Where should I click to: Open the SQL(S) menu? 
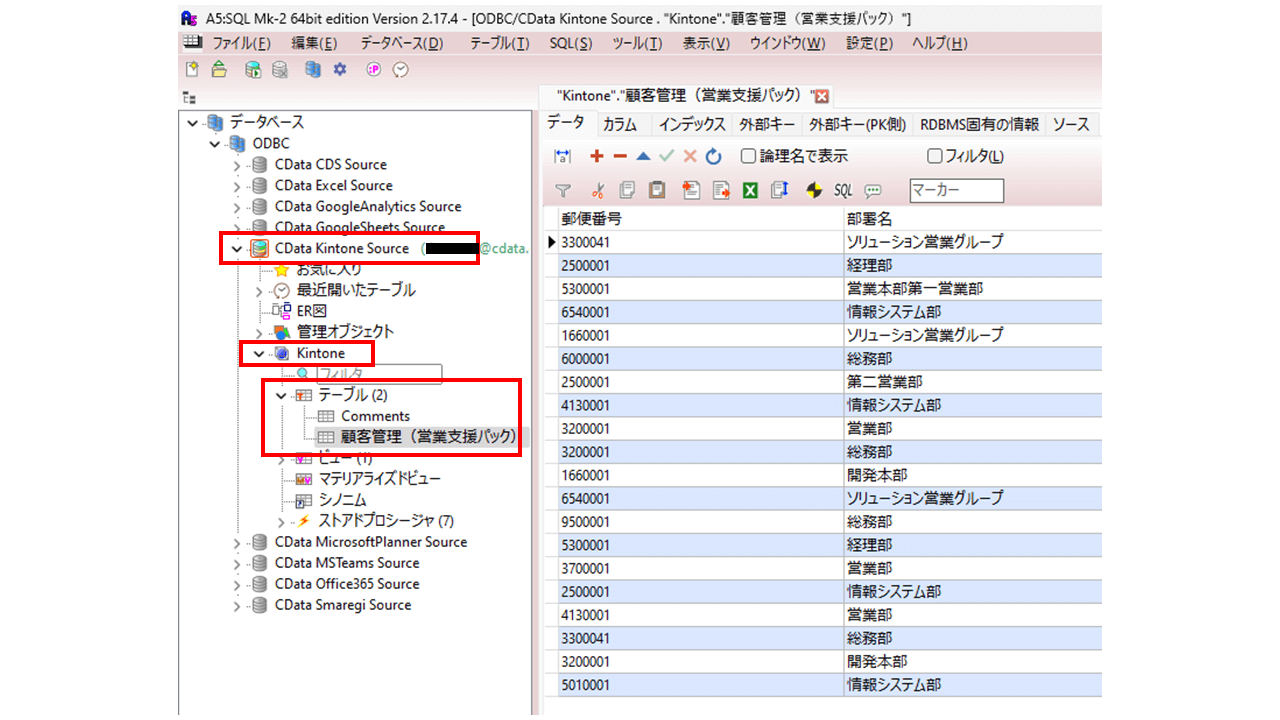[571, 44]
